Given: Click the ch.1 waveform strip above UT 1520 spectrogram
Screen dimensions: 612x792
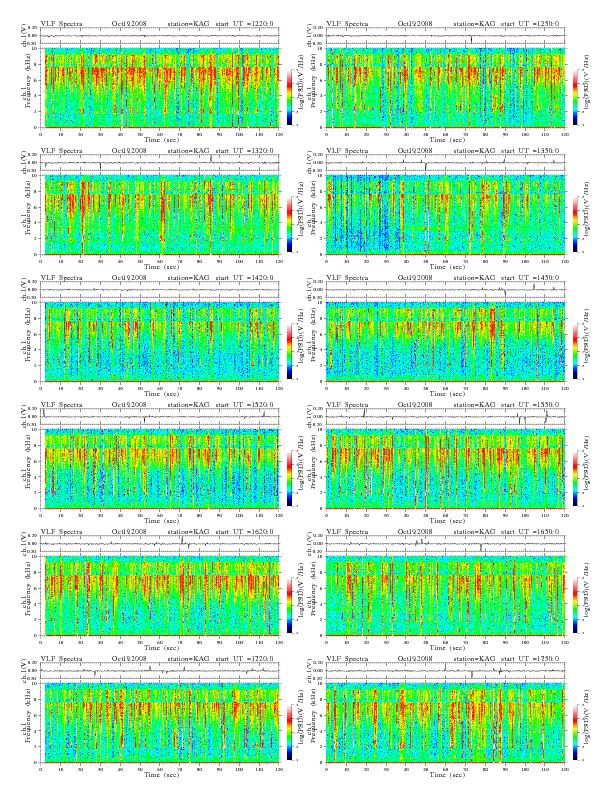Looking at the screenshot, I should 160,417.
